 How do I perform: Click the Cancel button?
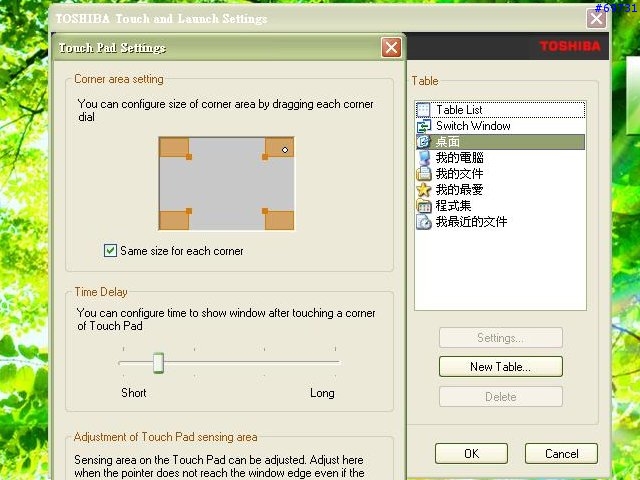click(562, 453)
